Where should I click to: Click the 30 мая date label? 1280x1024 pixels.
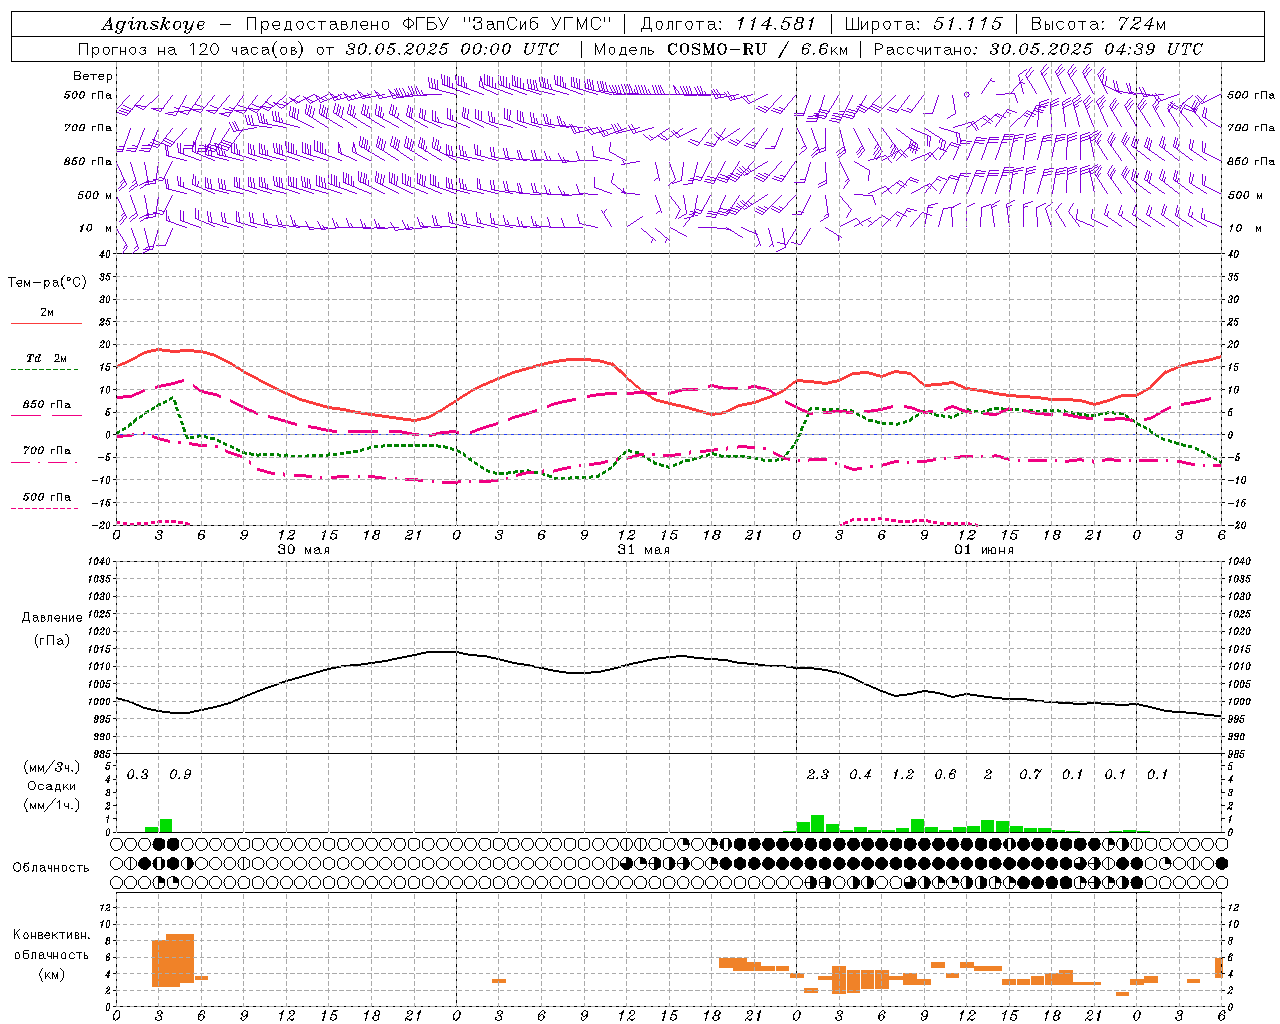(x=303, y=550)
